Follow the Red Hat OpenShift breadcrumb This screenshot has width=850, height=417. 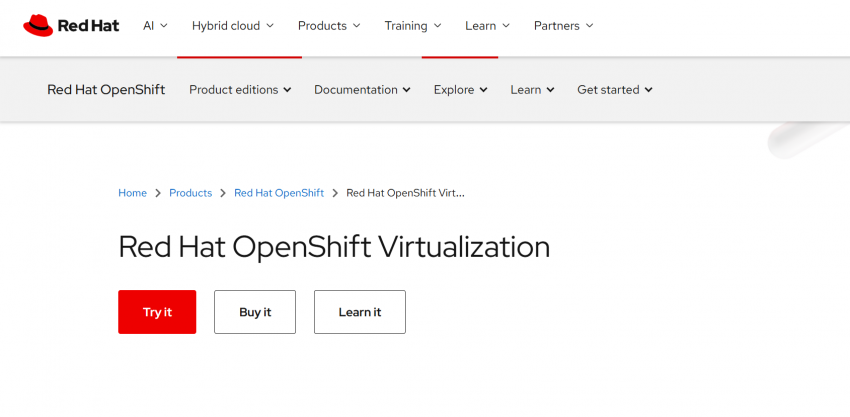point(279,193)
